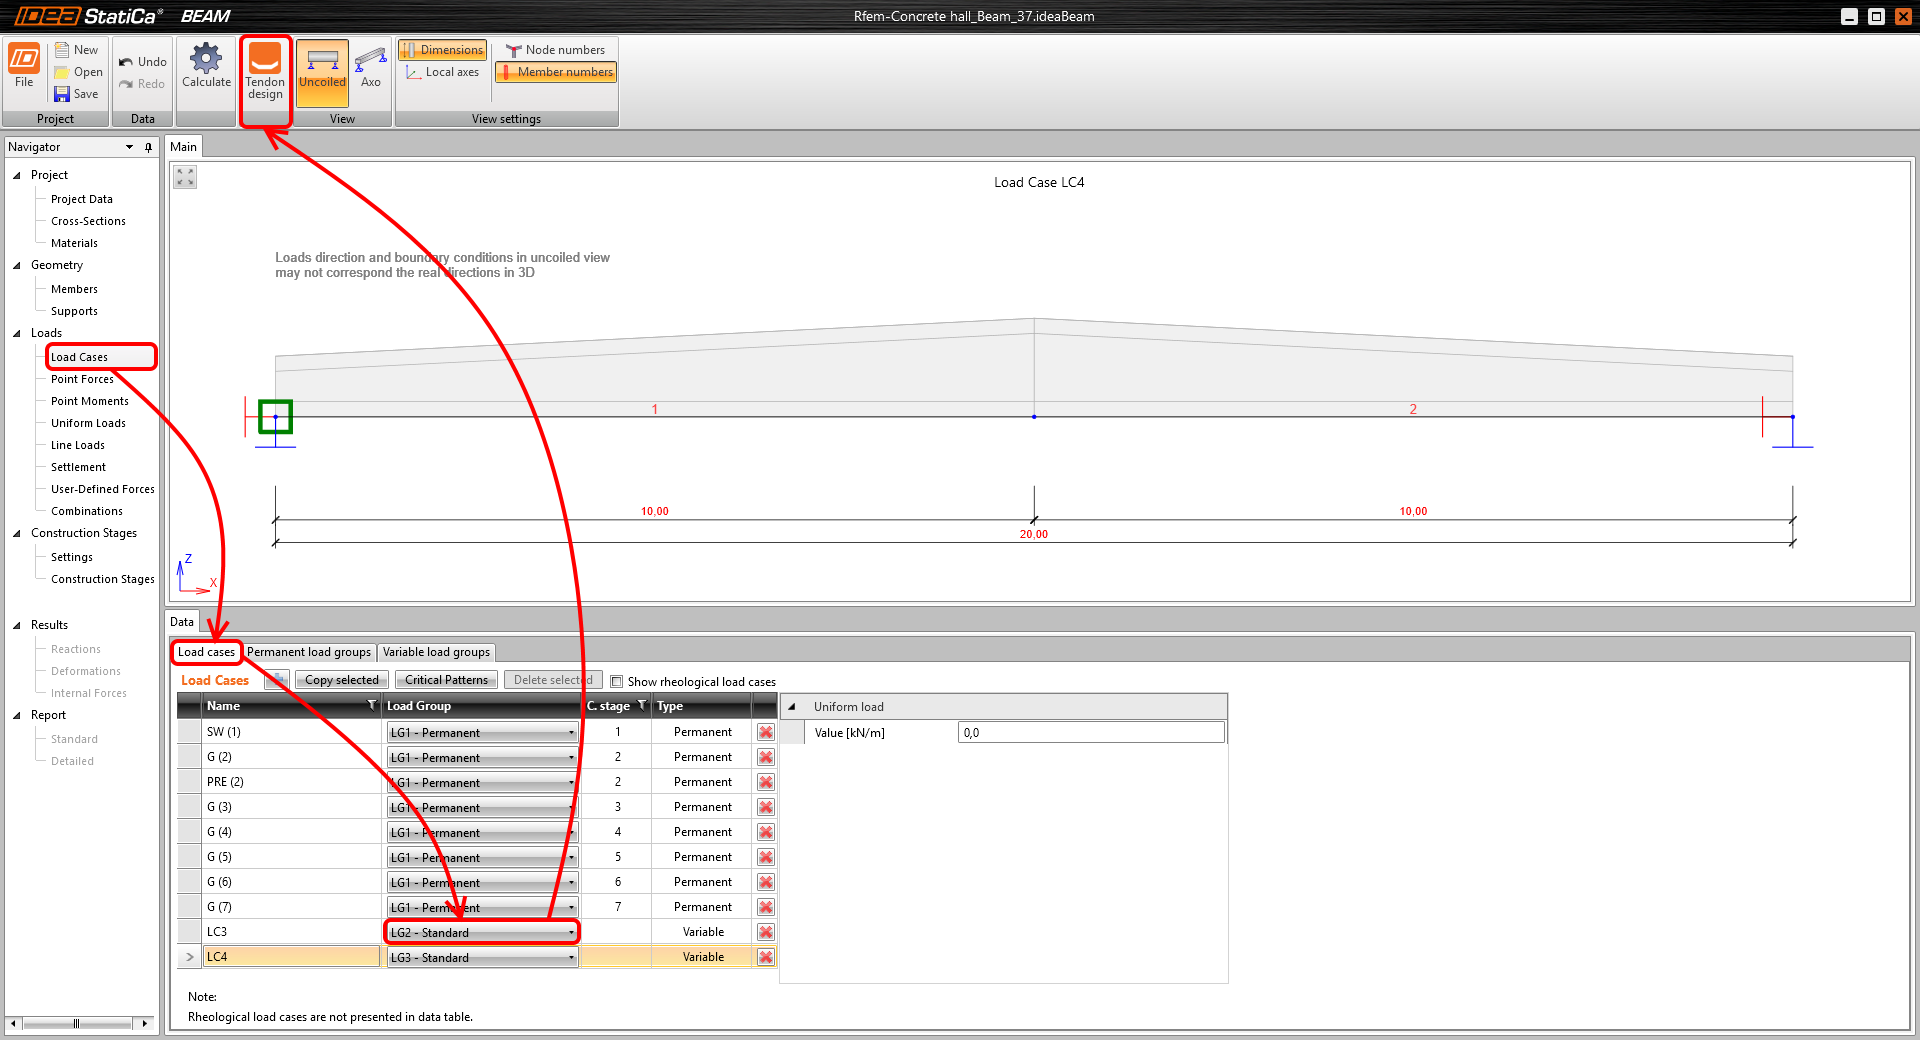Click the Copy selected button

click(341, 680)
